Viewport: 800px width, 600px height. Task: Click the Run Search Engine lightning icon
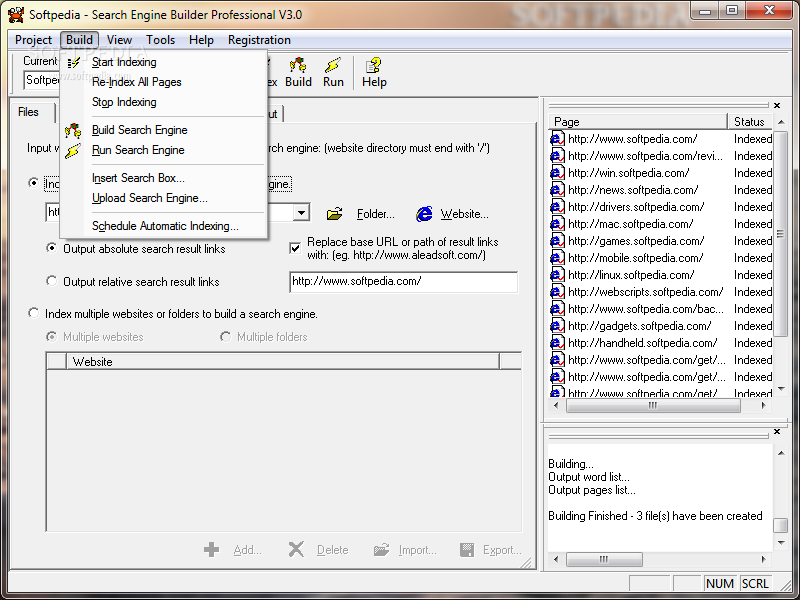point(73,151)
